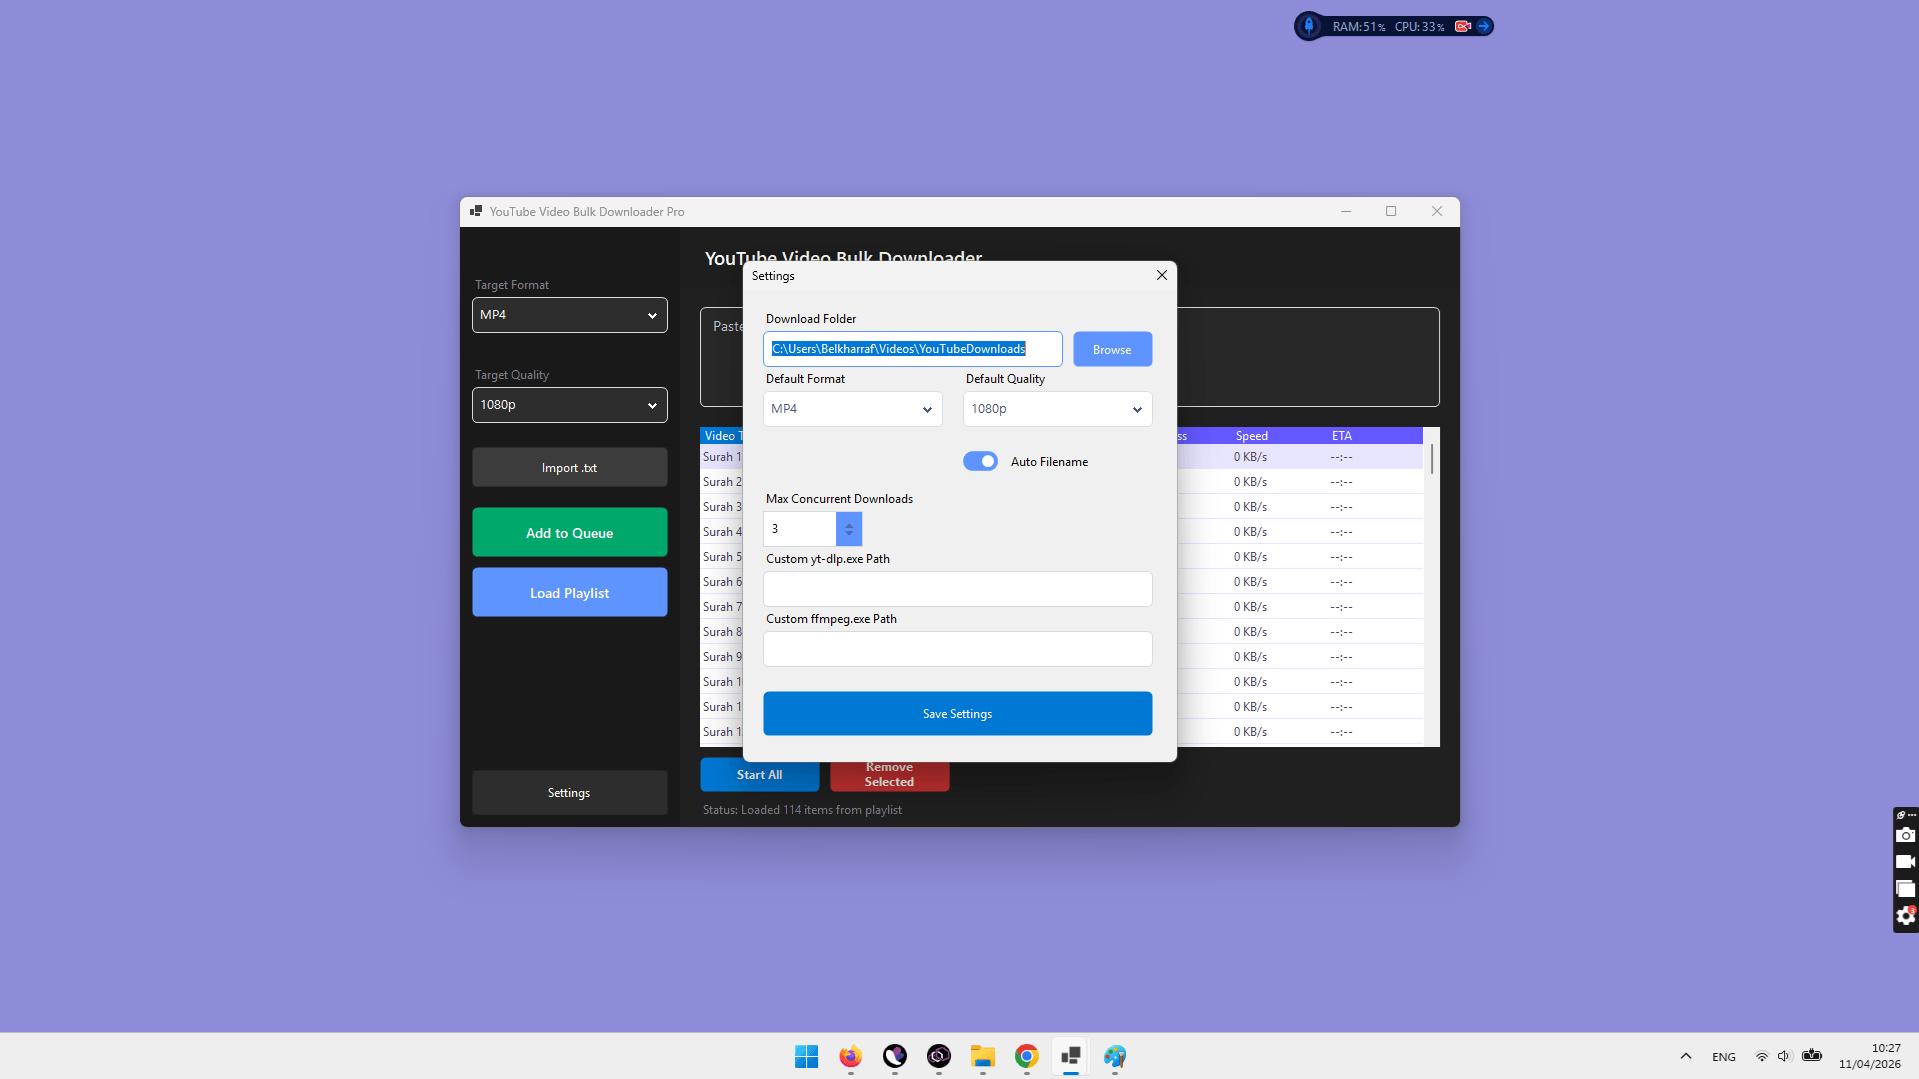This screenshot has width=1919, height=1079.
Task: Open the Windows Start menu
Action: (x=806, y=1056)
